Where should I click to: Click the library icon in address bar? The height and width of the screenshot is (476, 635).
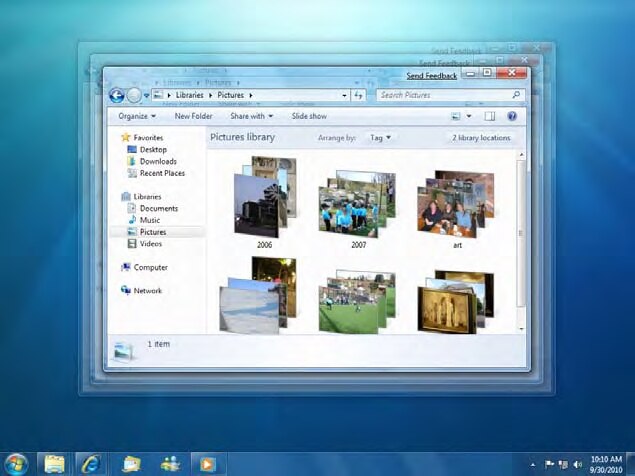click(x=158, y=95)
